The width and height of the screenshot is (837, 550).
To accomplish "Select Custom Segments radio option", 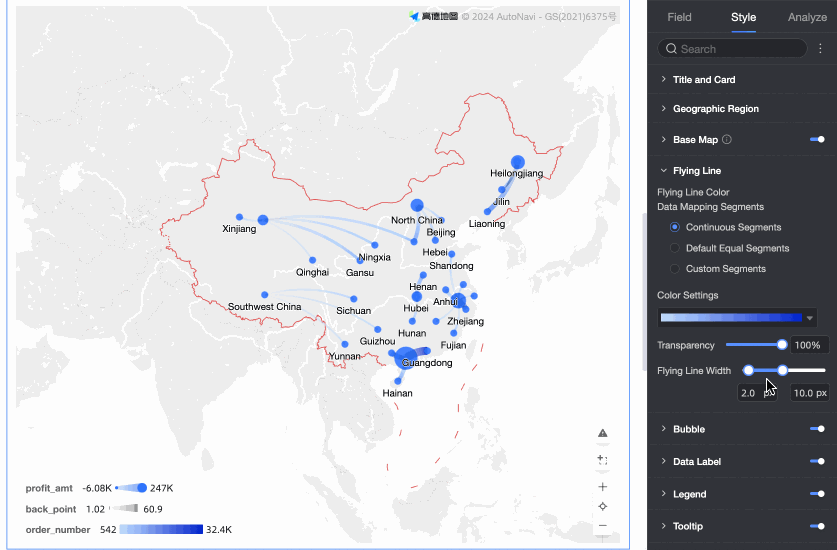I will click(675, 269).
